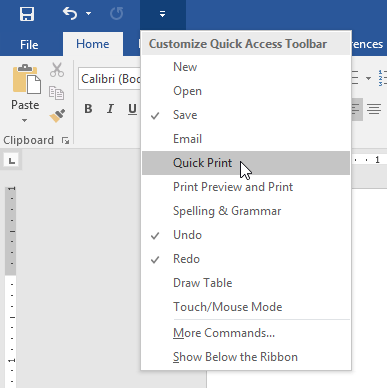The image size is (387, 388).
Task: Open the File tab
Action: click(29, 44)
